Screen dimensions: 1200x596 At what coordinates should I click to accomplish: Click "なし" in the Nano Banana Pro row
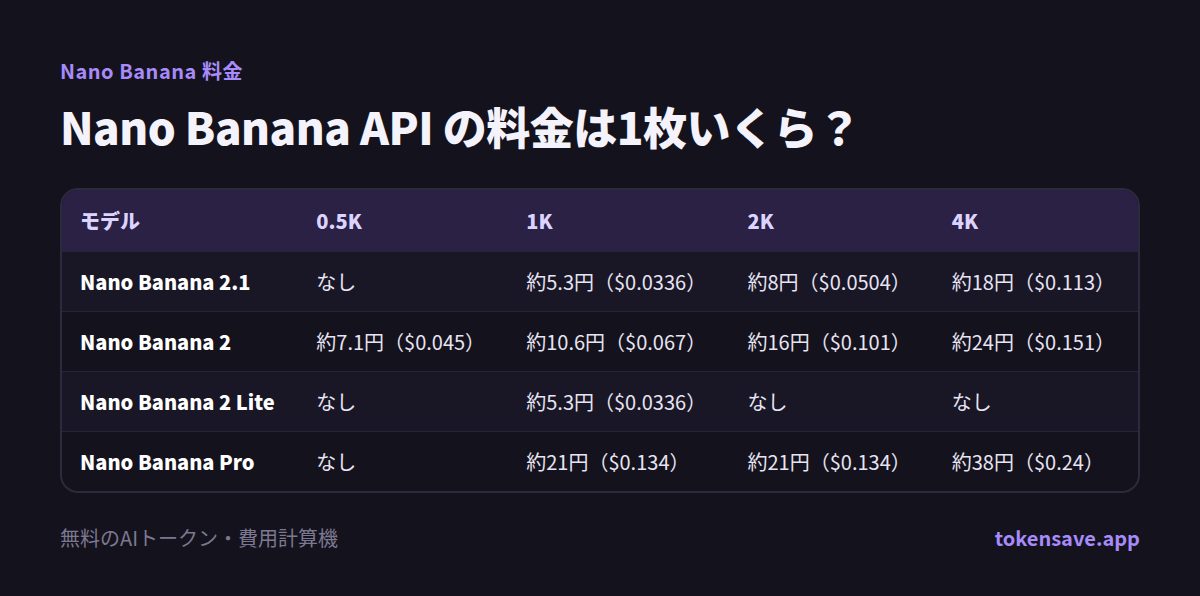click(x=336, y=463)
